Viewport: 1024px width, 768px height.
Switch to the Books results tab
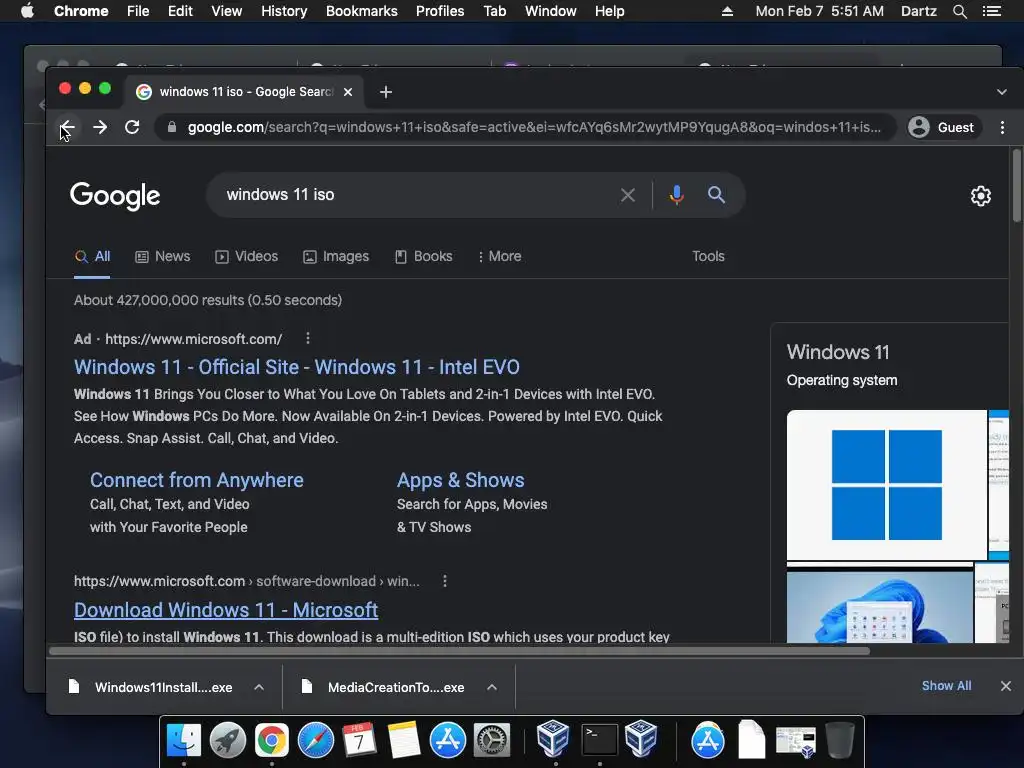point(423,257)
